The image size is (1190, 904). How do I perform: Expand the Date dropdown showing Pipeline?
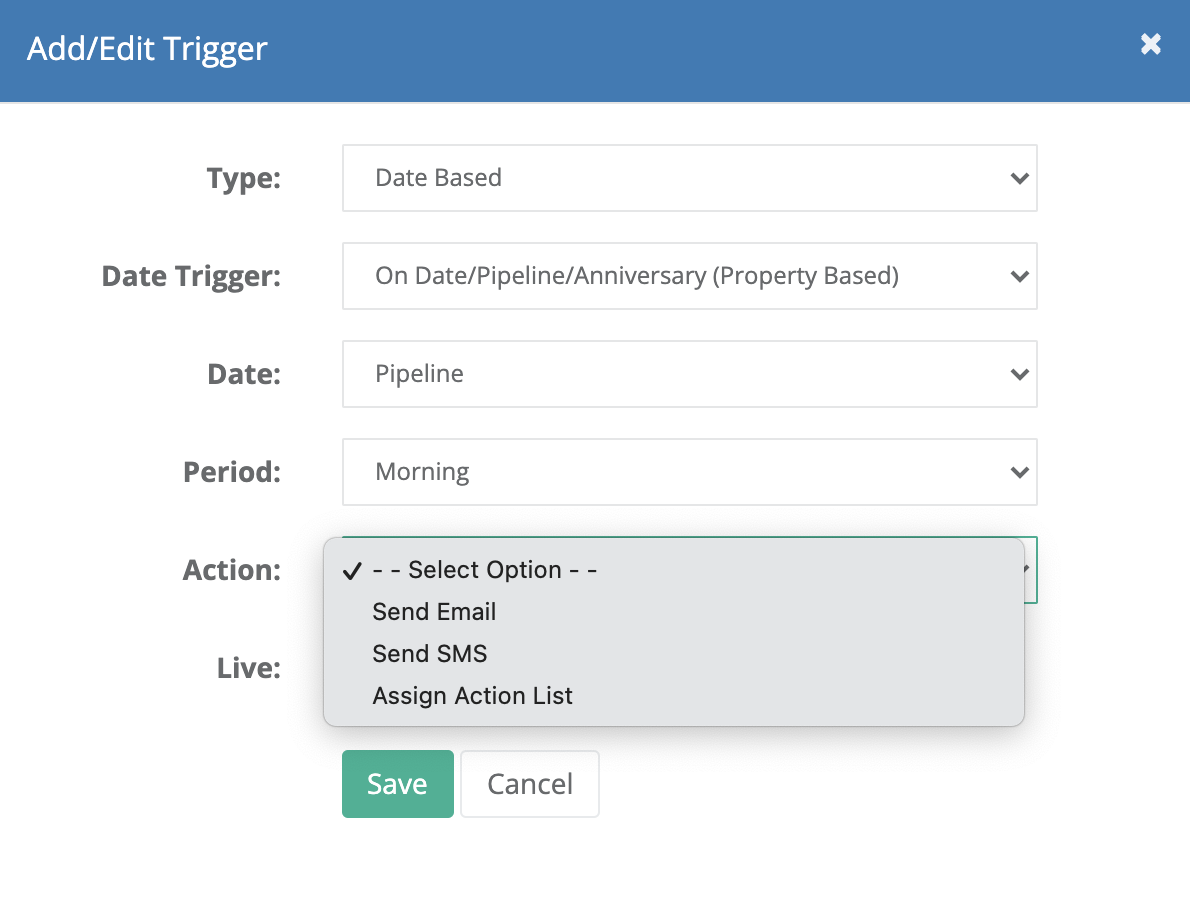(689, 374)
